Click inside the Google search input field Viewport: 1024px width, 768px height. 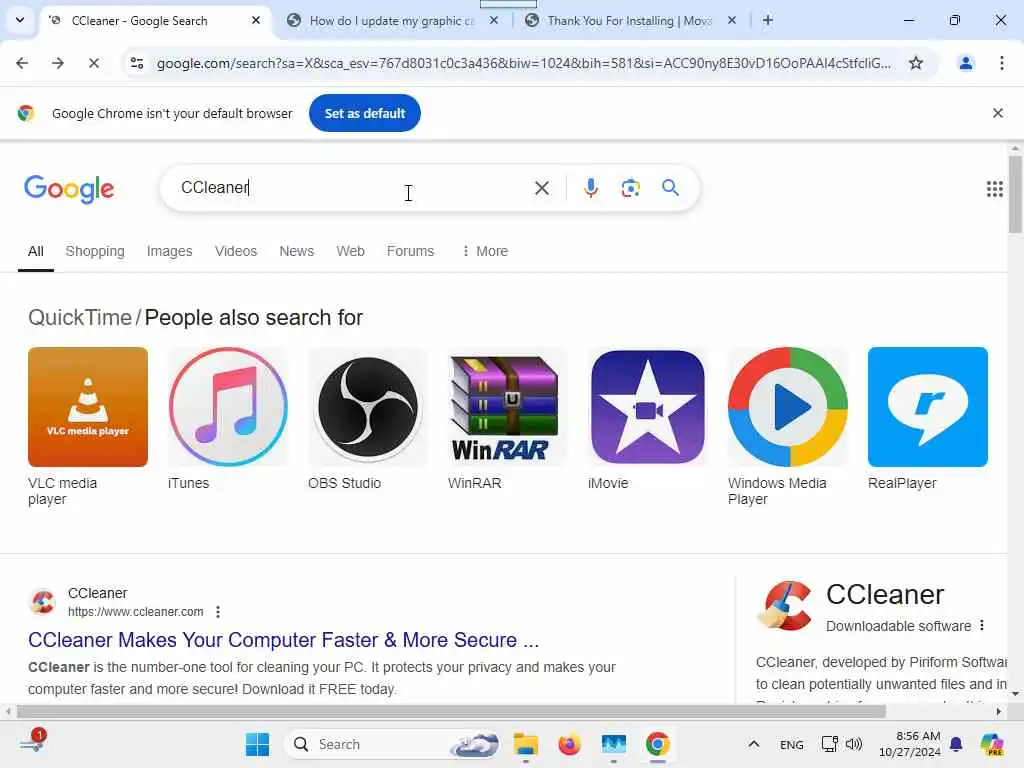coord(353,188)
